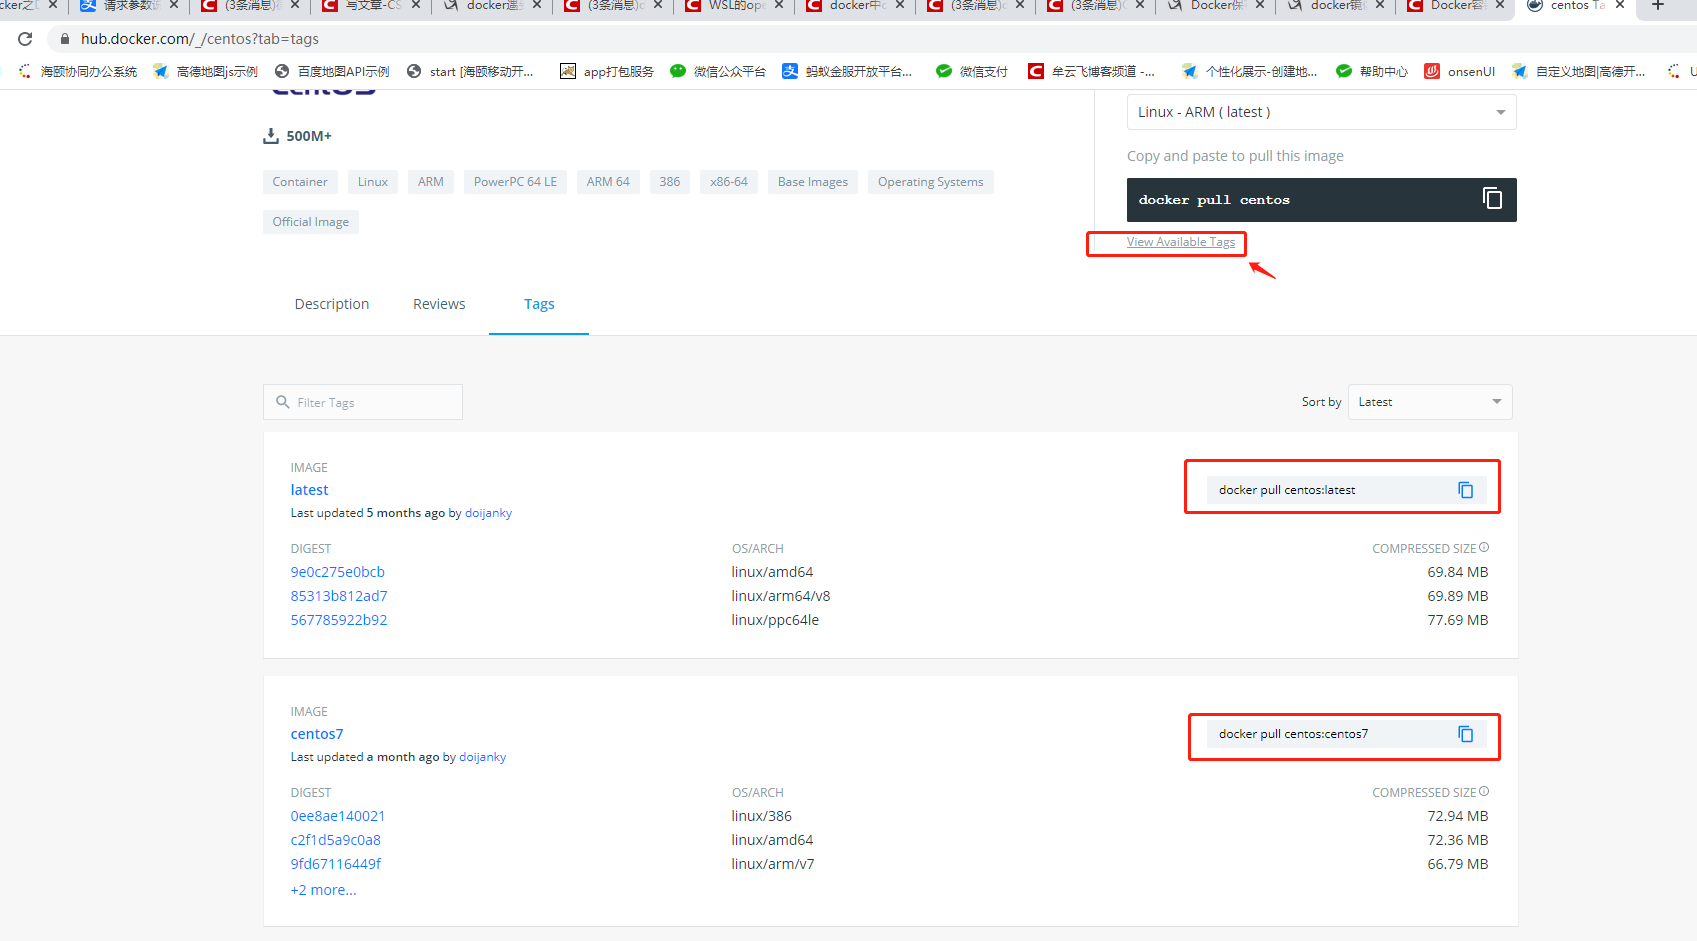The image size is (1697, 941).
Task: Click the View Available Tags link
Action: [x=1181, y=242]
